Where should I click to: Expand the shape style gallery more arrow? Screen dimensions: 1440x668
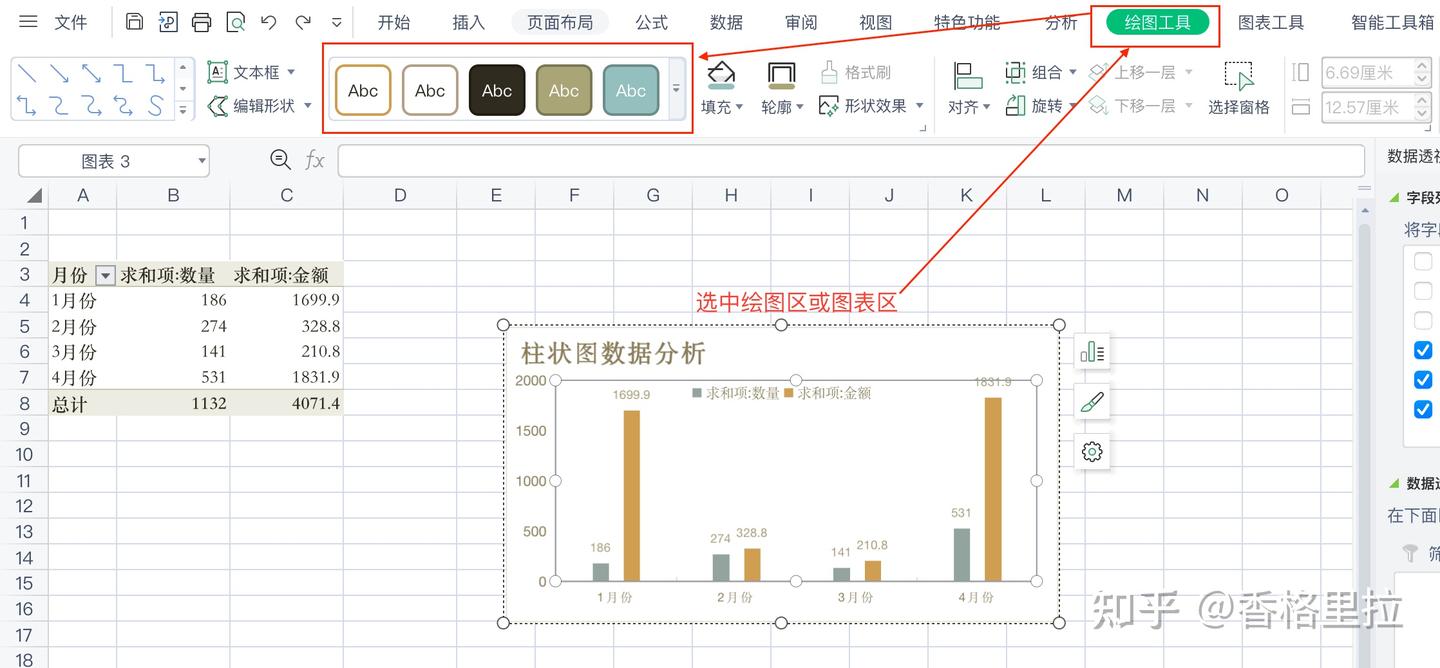point(676,88)
